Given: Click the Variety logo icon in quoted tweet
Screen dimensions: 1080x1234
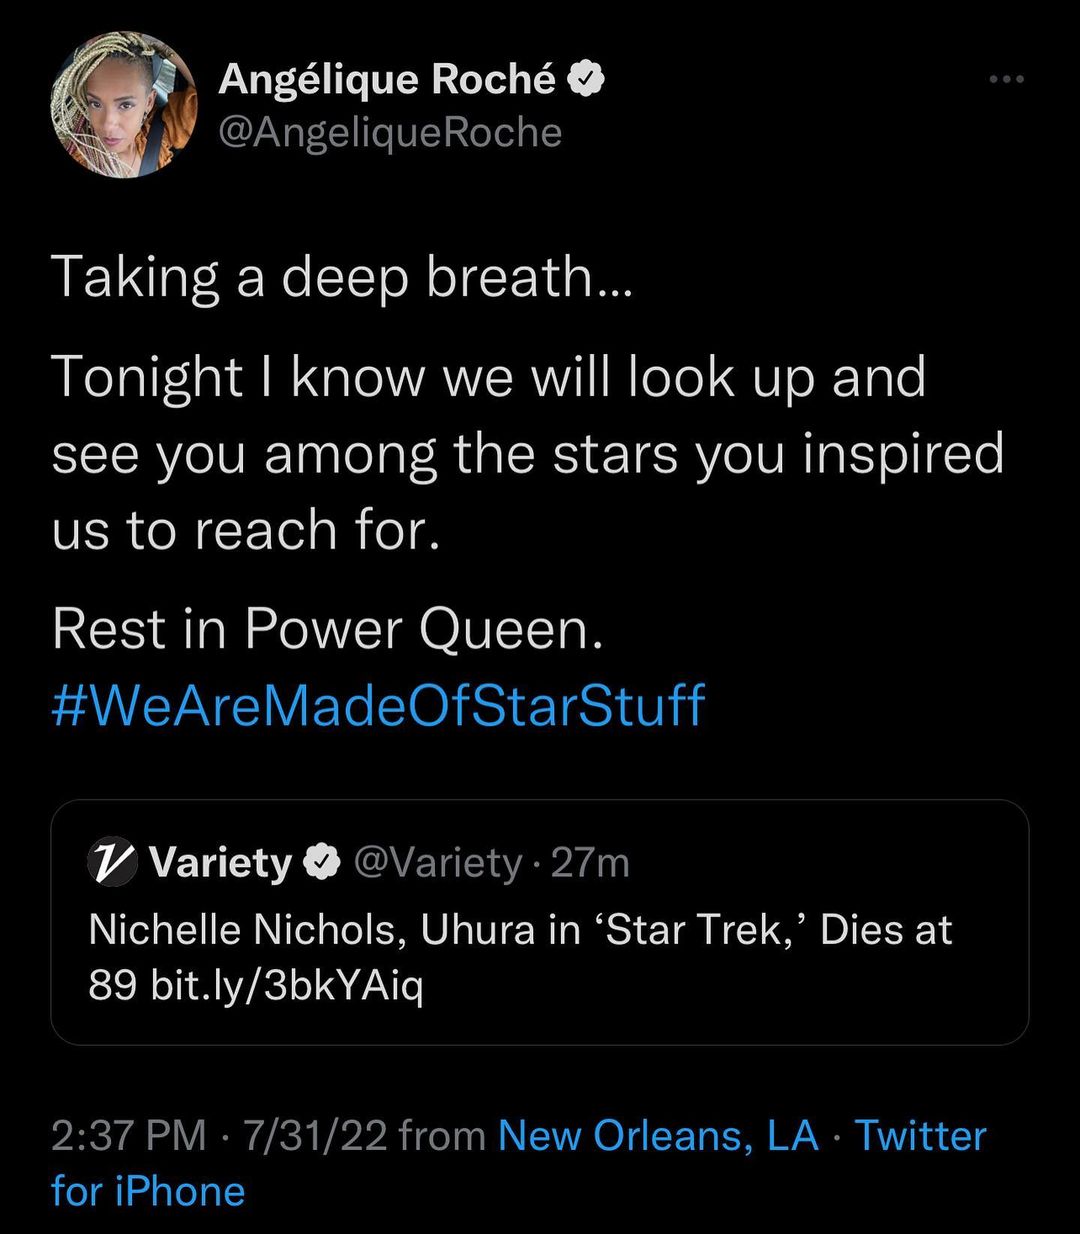Looking at the screenshot, I should [112, 861].
